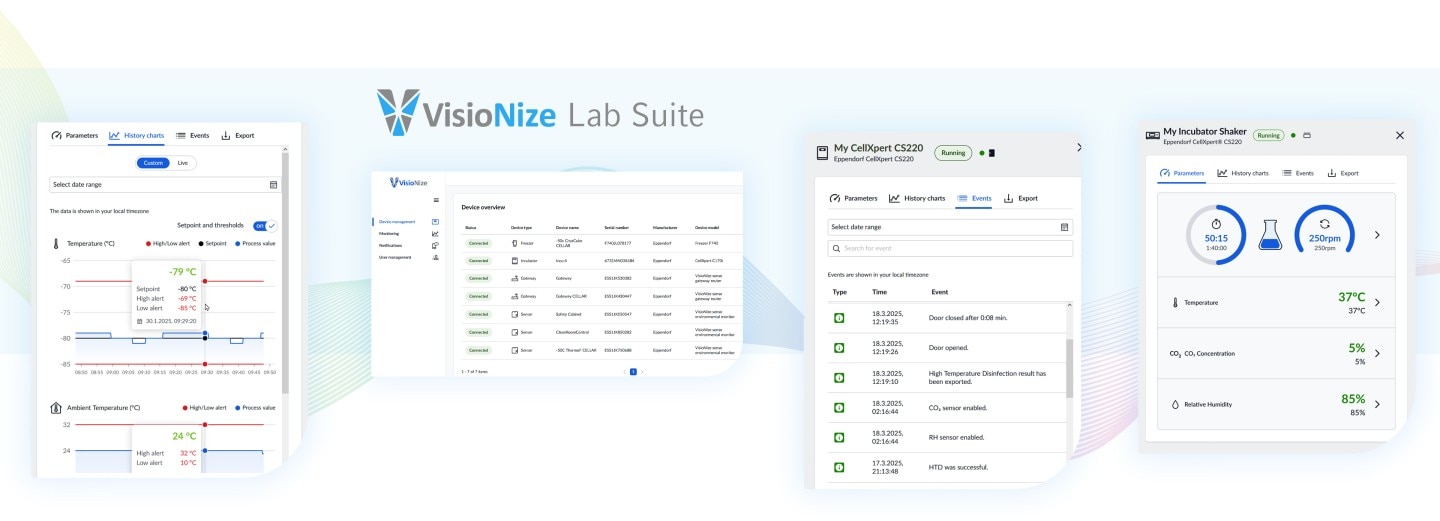Click the Device management sidebar icon

435,221
